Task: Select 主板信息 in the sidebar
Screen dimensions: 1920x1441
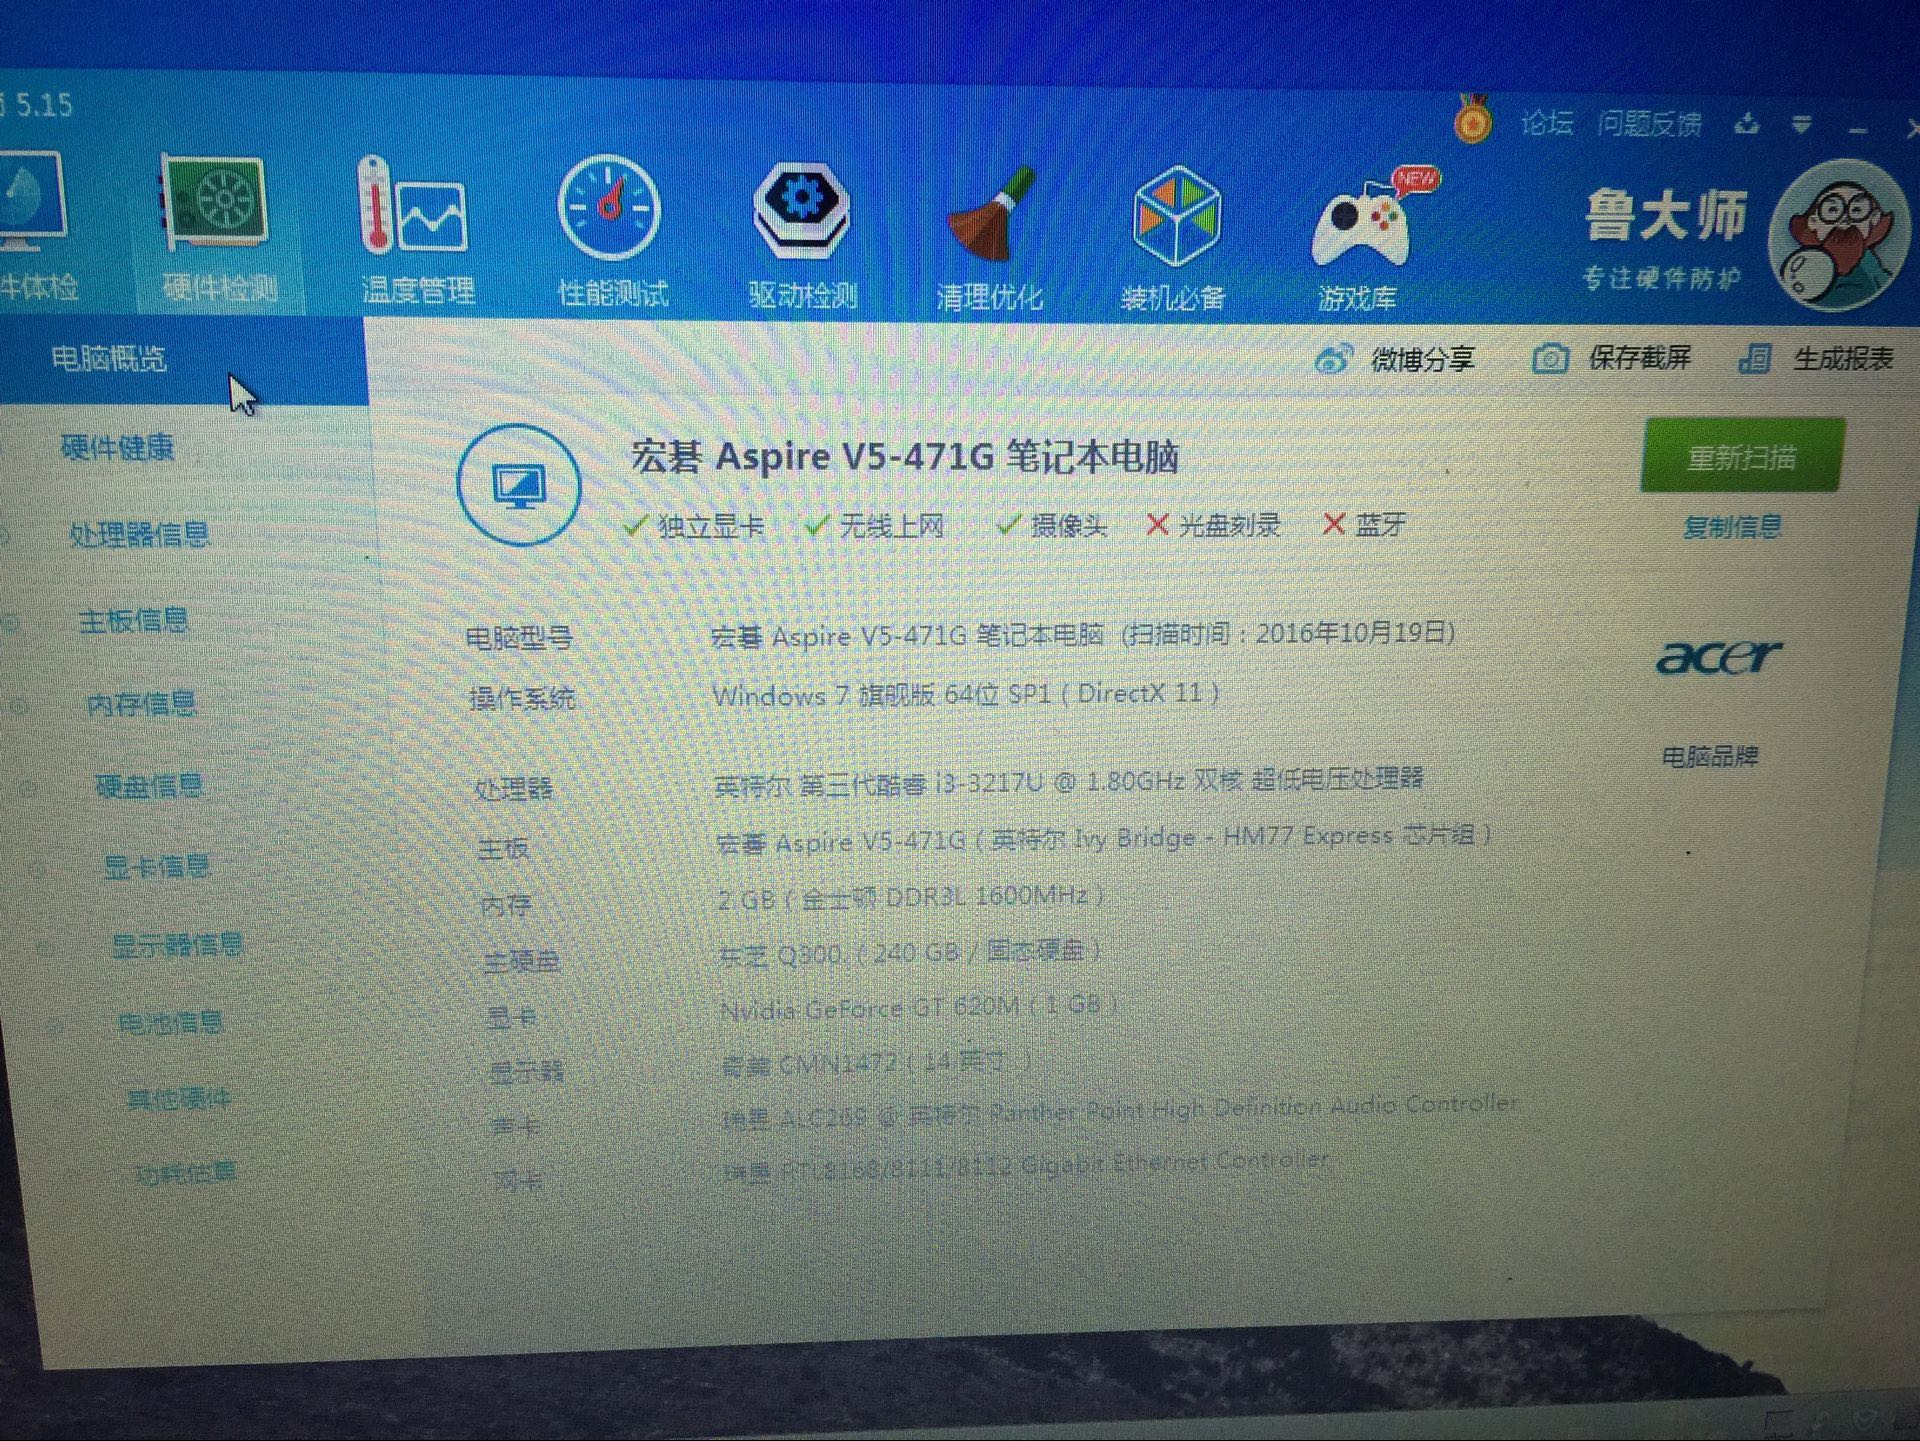Action: click(x=134, y=621)
